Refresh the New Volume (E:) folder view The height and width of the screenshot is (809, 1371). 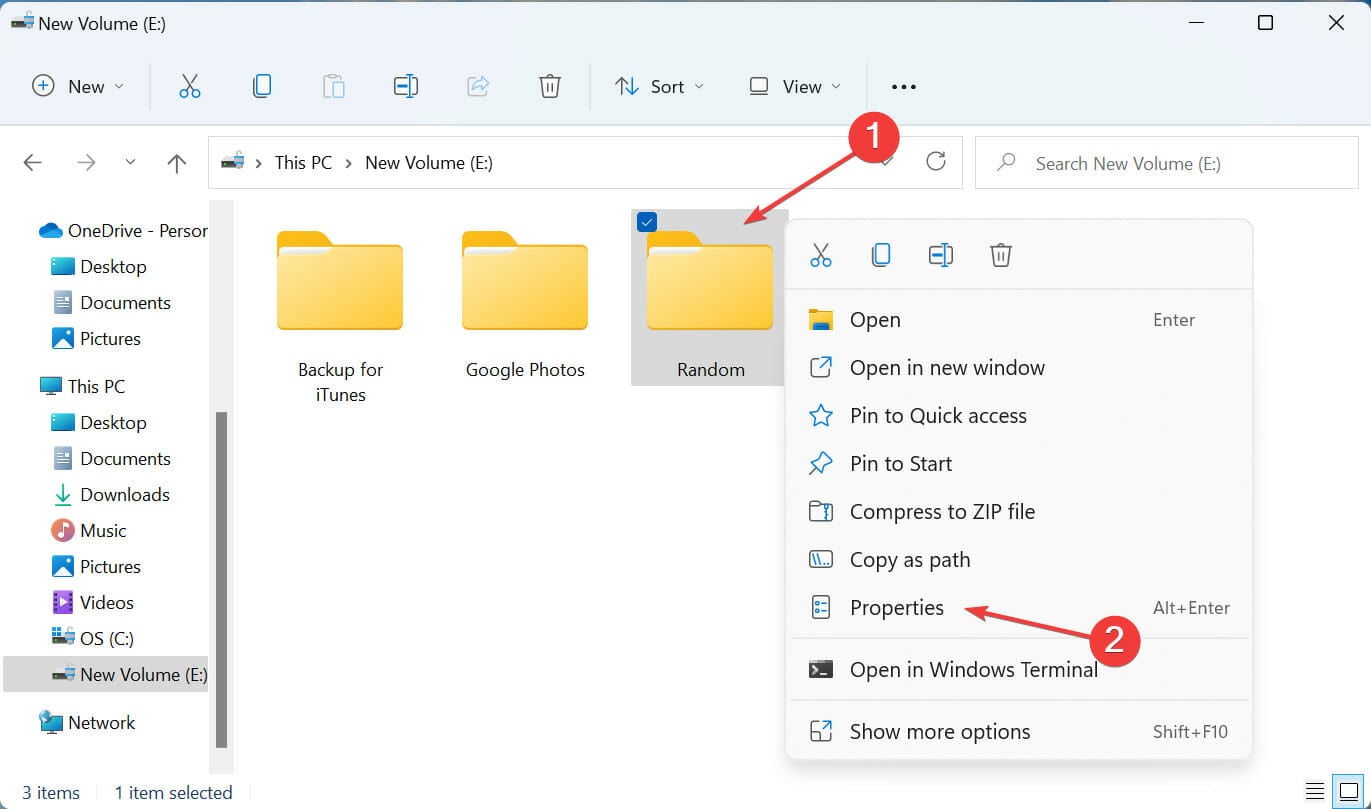pyautogui.click(x=936, y=161)
